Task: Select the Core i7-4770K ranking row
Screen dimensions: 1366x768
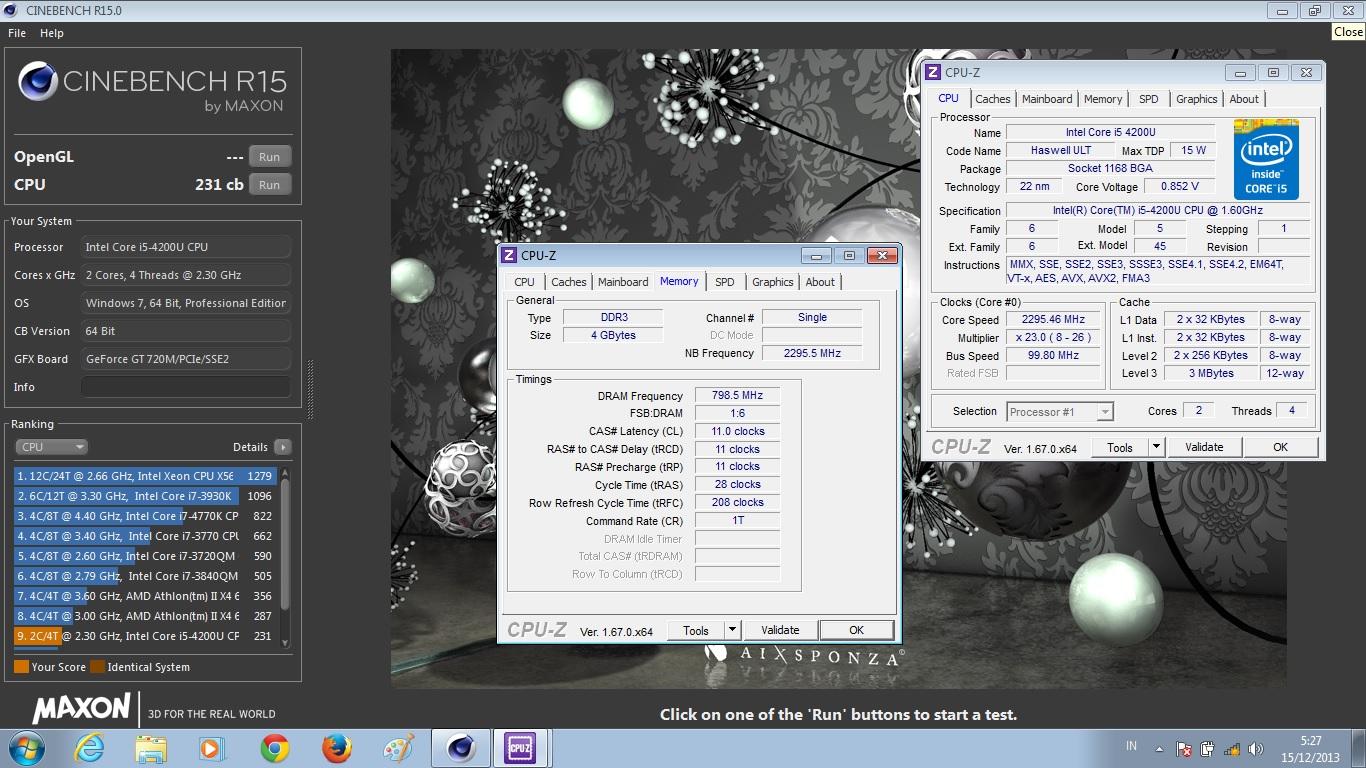Action: point(146,516)
